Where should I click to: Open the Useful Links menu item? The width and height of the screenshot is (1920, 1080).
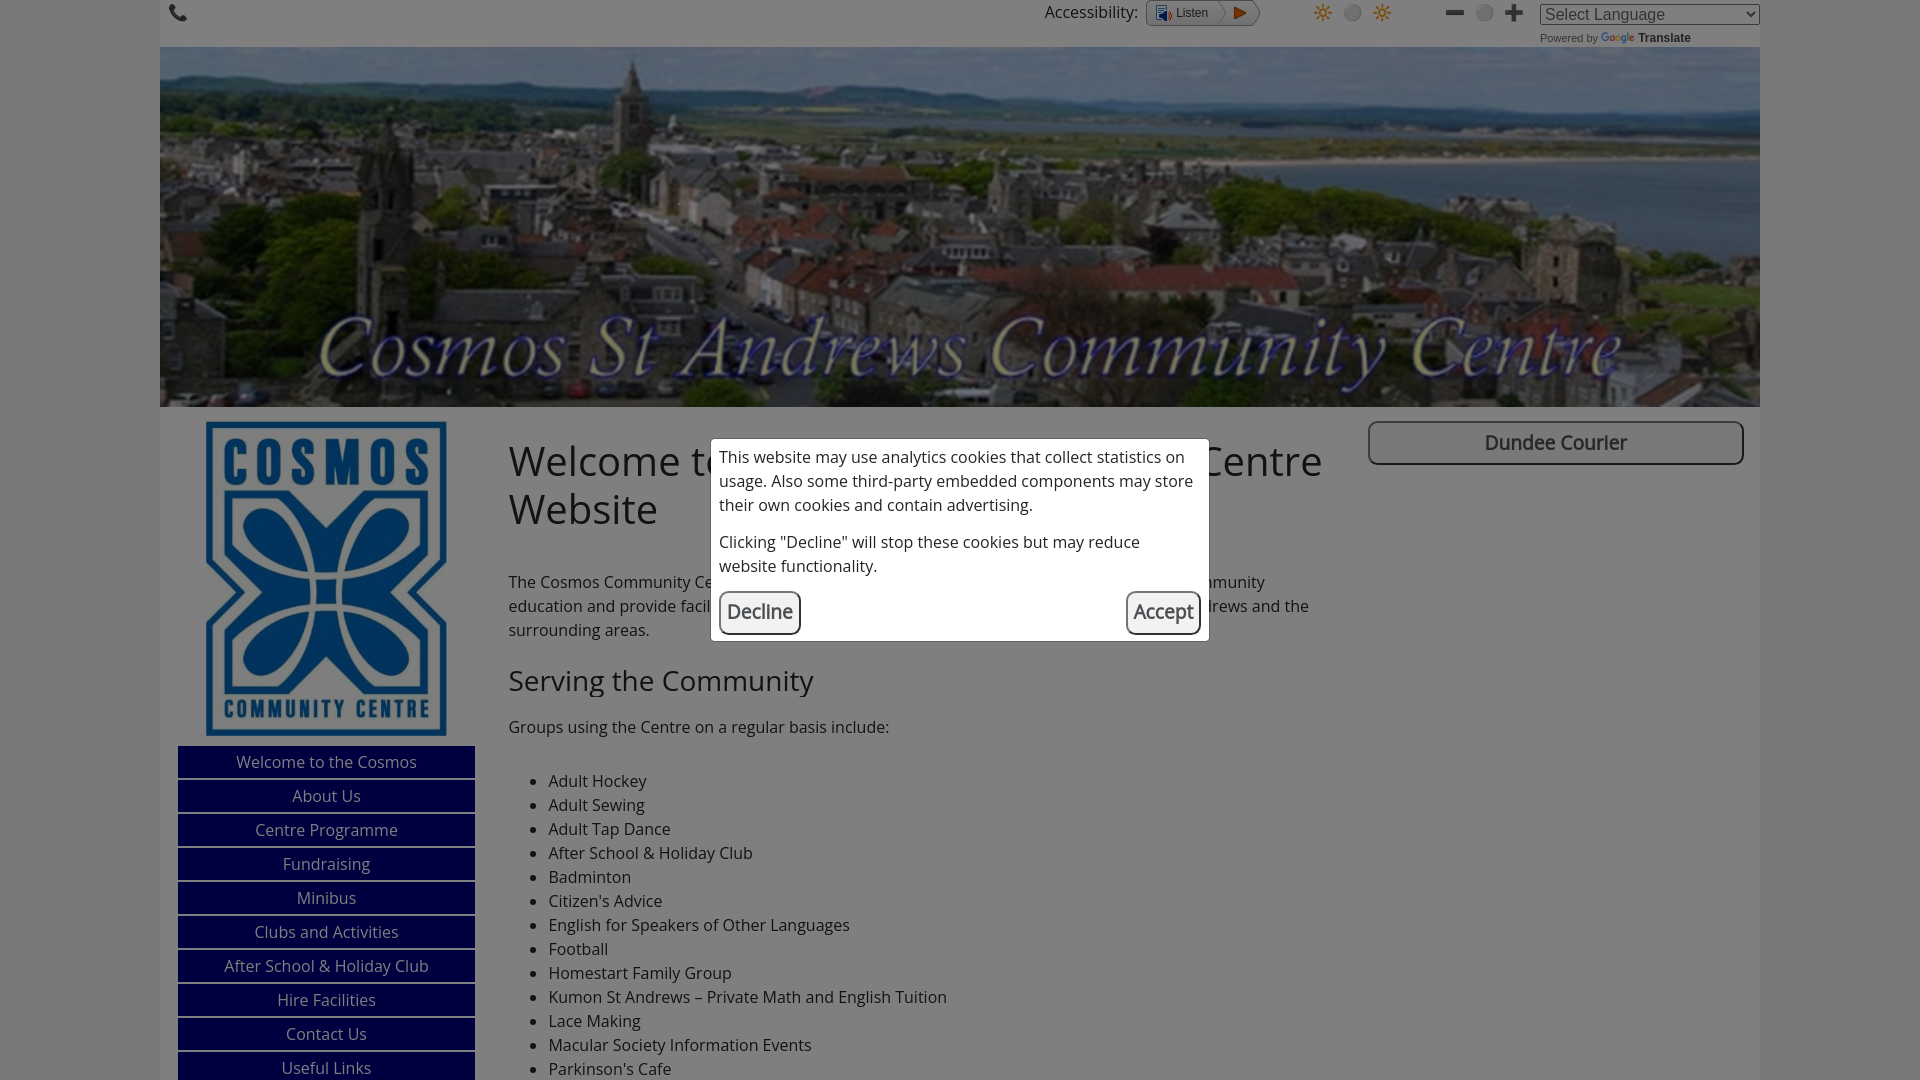[326, 1067]
